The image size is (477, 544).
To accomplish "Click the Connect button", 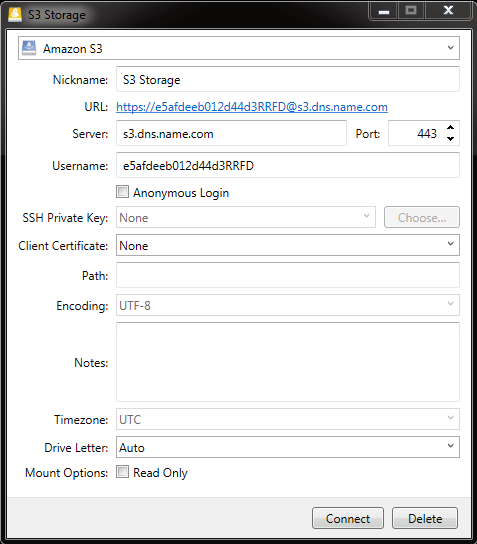I will (348, 518).
